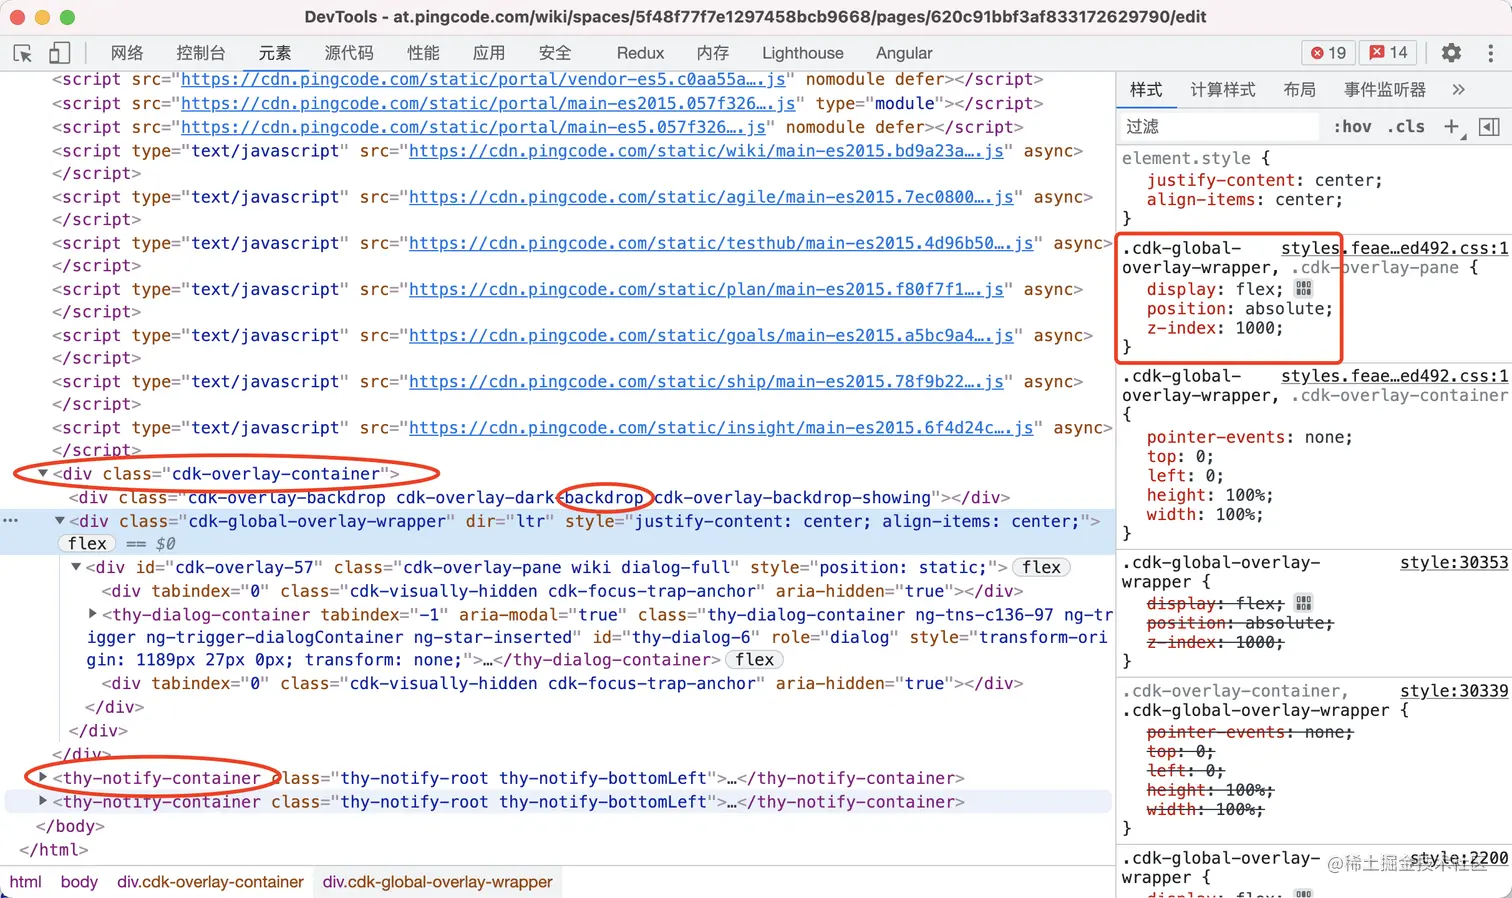Screen dimensions: 1512x898
Task: Switch to 事件监听器 sidebar tab
Action: [x=1385, y=90]
